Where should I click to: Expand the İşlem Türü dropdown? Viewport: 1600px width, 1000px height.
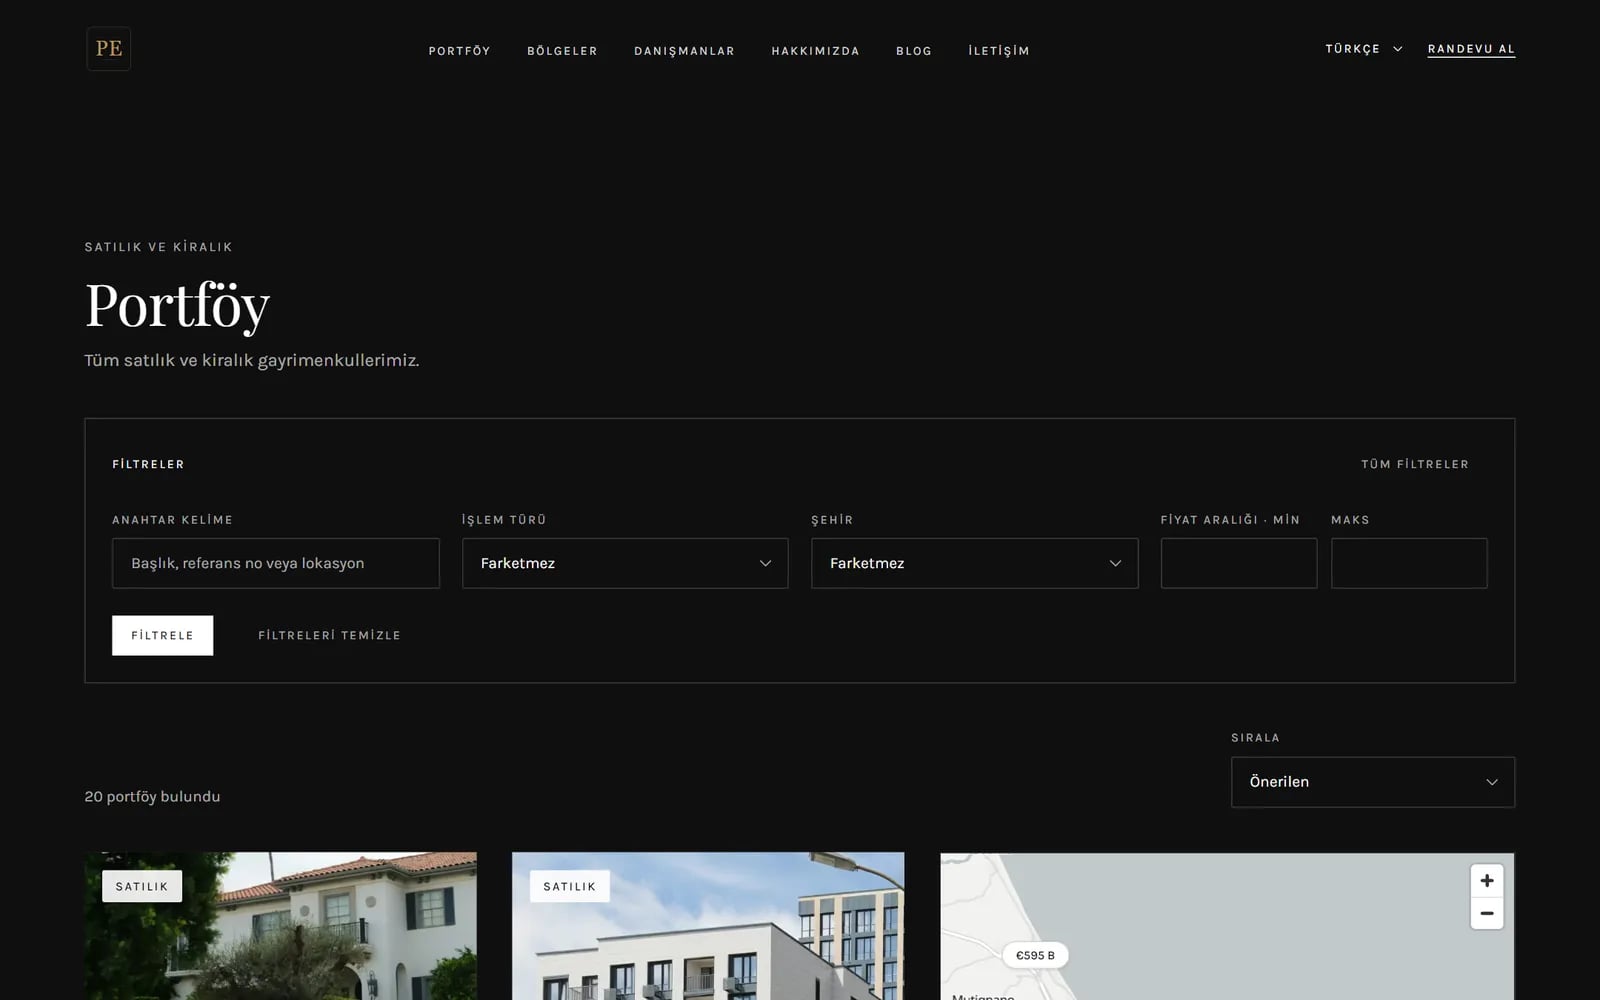[x=625, y=563]
